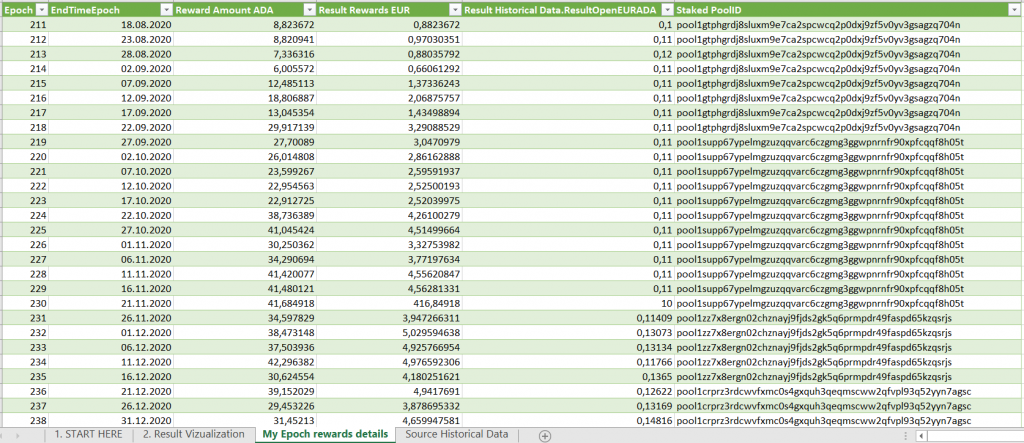Viewport: 1024px width, 443px height.
Task: Select the EUR rewards cell 4,925766954
Action: (x=389, y=346)
